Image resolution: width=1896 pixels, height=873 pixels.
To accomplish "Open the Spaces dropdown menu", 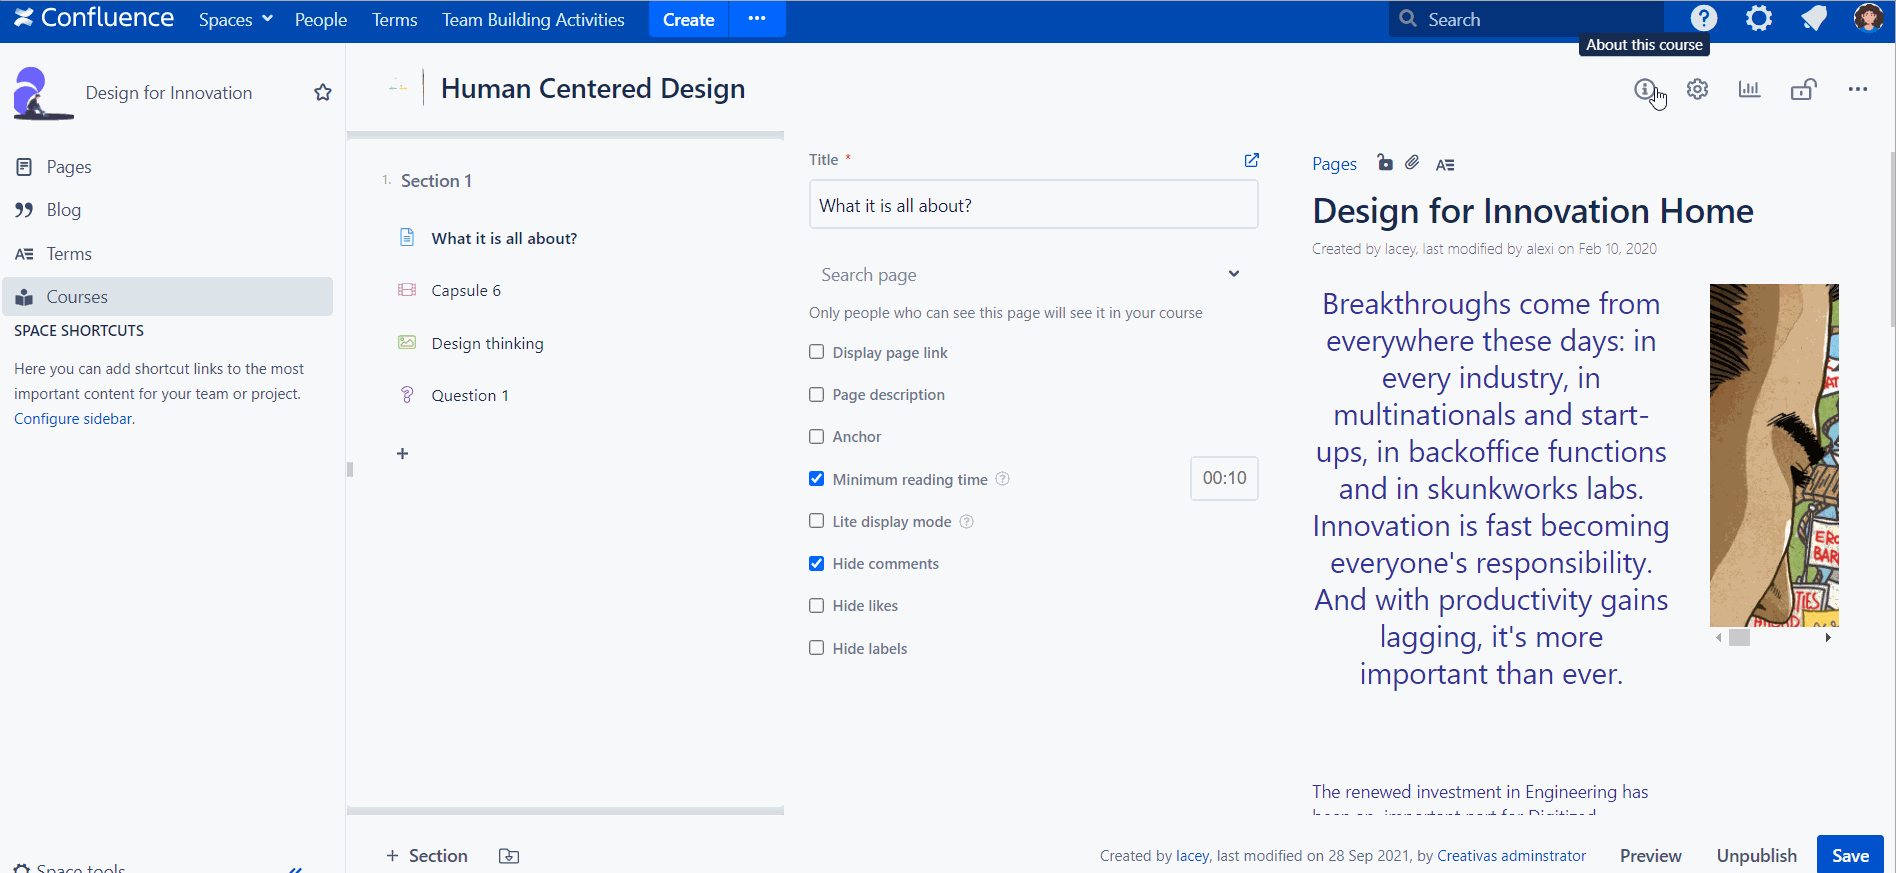I will (x=235, y=20).
